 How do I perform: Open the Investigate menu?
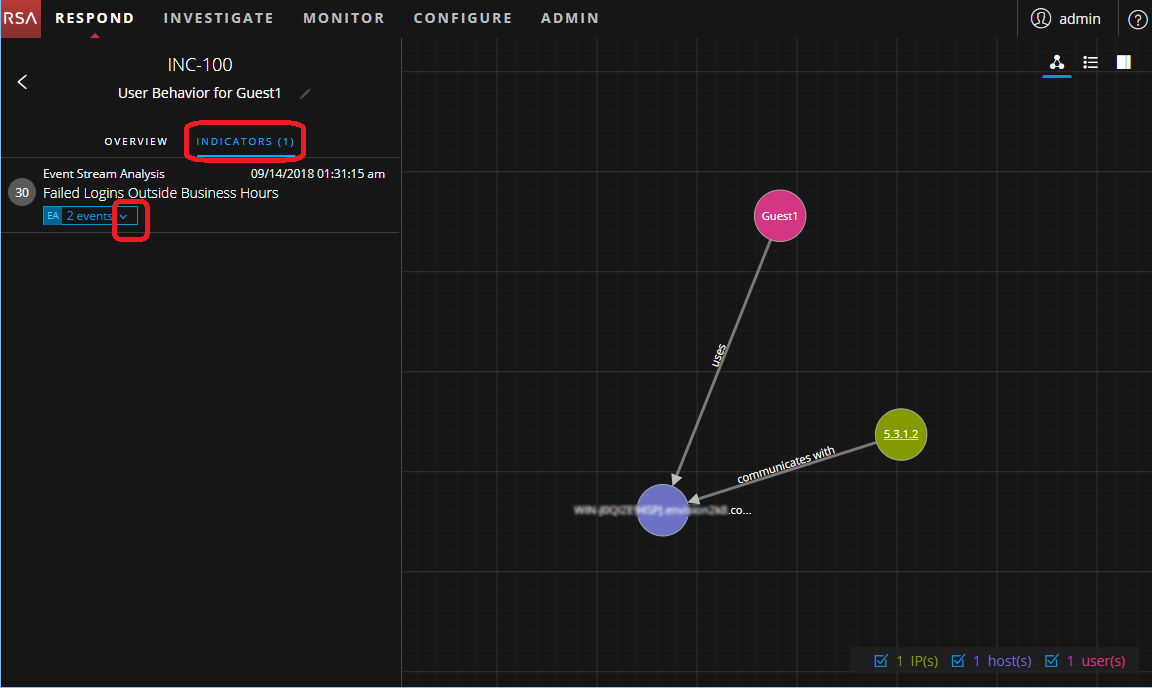click(x=218, y=18)
